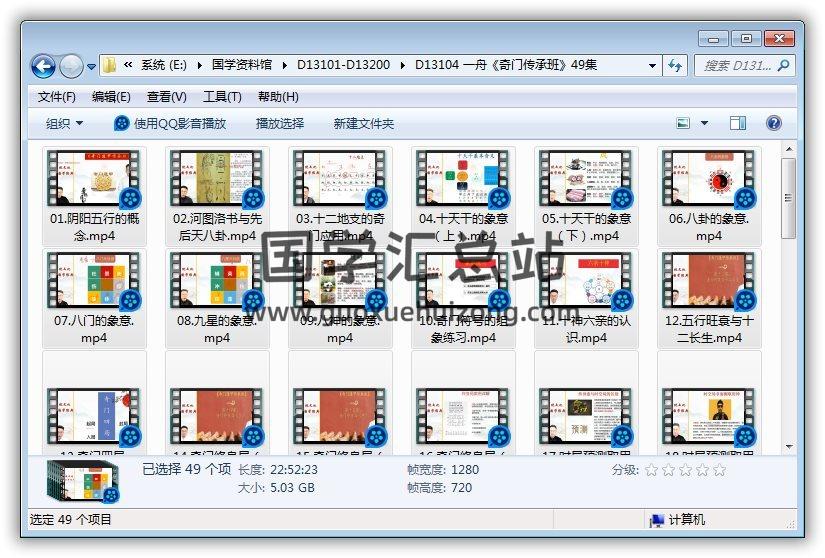This screenshot has width=825, height=558.
Task: Select D13104 一舟《奇门传承班》49集 breadcrumb
Action: [x=506, y=65]
